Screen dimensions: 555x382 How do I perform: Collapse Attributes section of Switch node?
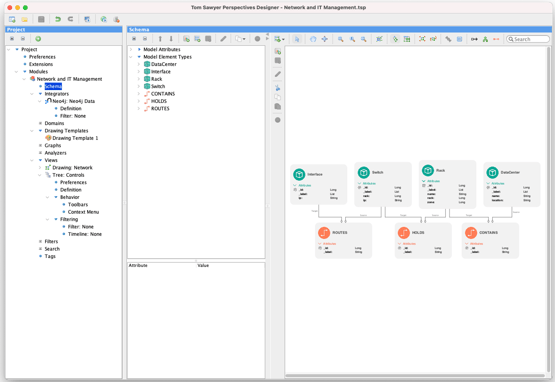coord(359,183)
